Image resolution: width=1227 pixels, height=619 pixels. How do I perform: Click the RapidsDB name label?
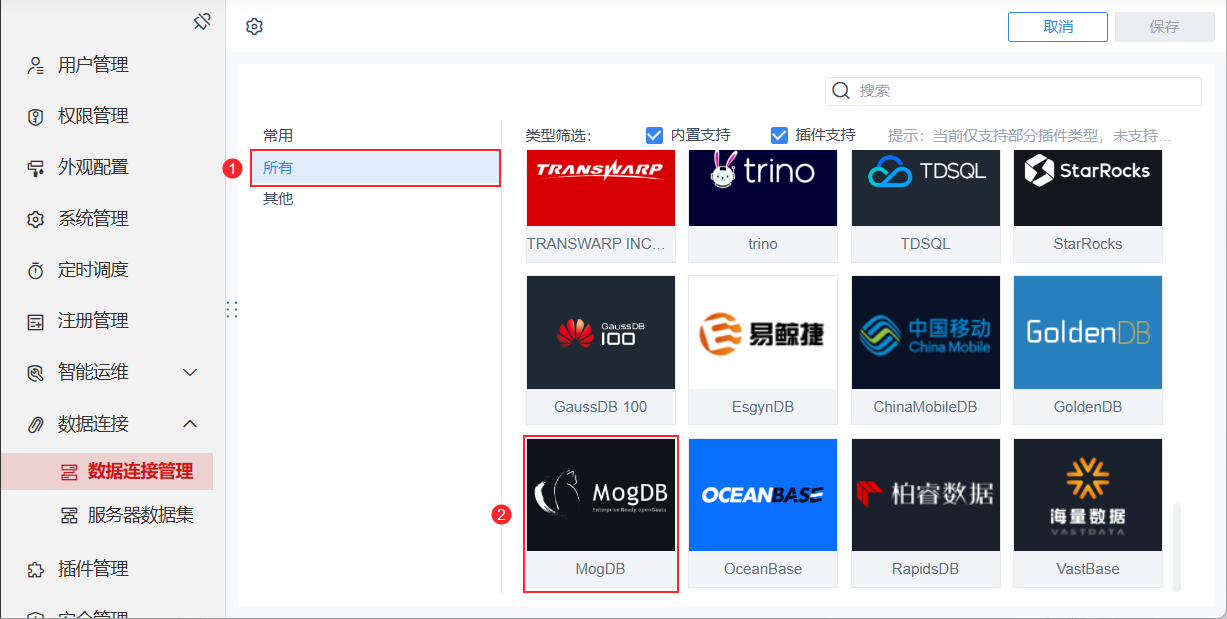[926, 569]
